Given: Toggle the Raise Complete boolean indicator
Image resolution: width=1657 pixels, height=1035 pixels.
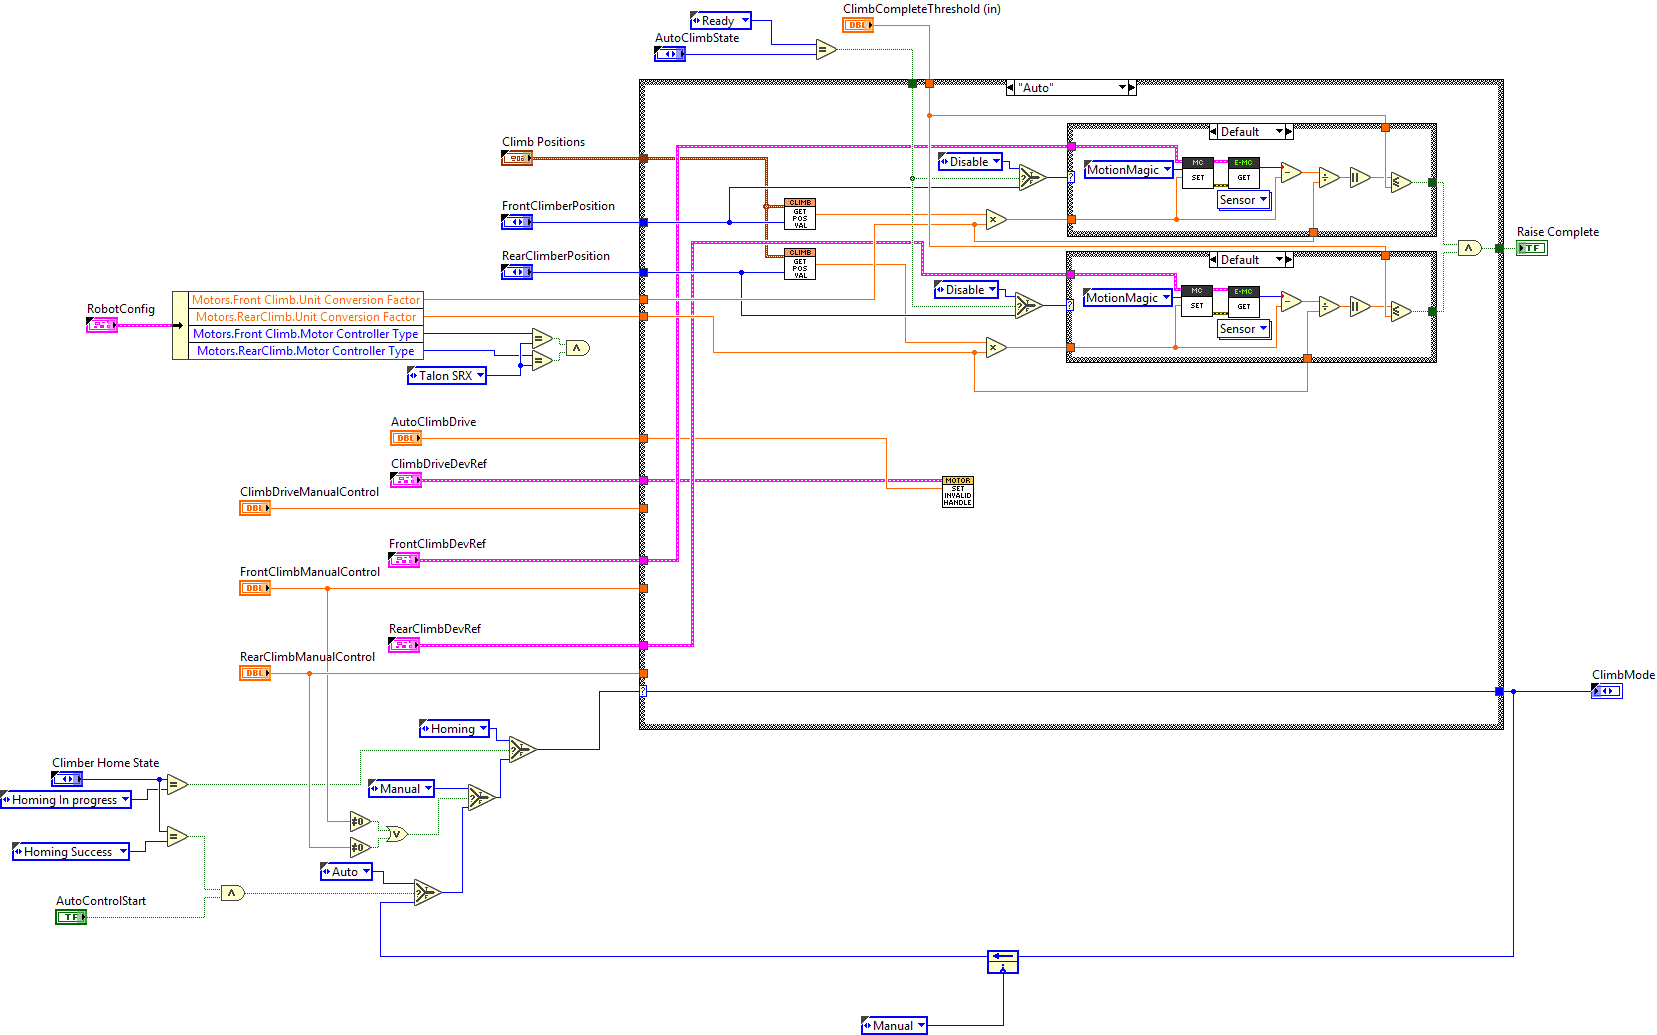Looking at the screenshot, I should point(1532,247).
